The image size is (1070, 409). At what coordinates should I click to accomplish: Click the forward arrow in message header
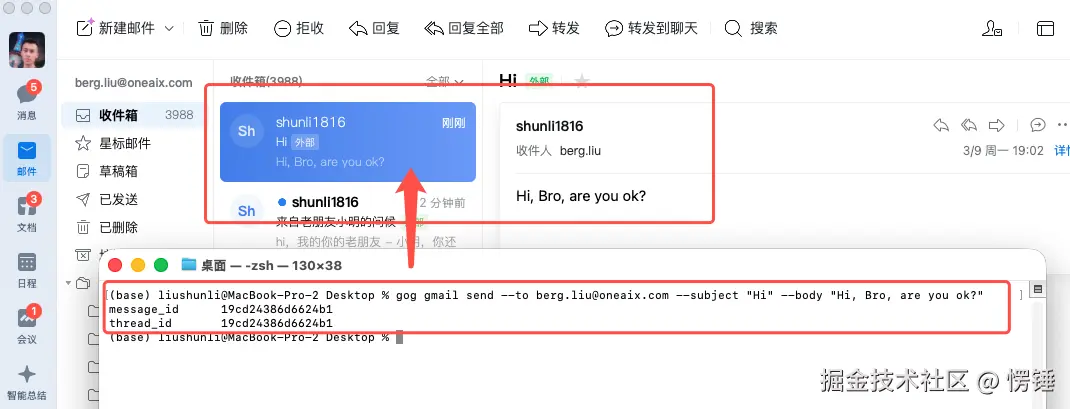pos(997,125)
